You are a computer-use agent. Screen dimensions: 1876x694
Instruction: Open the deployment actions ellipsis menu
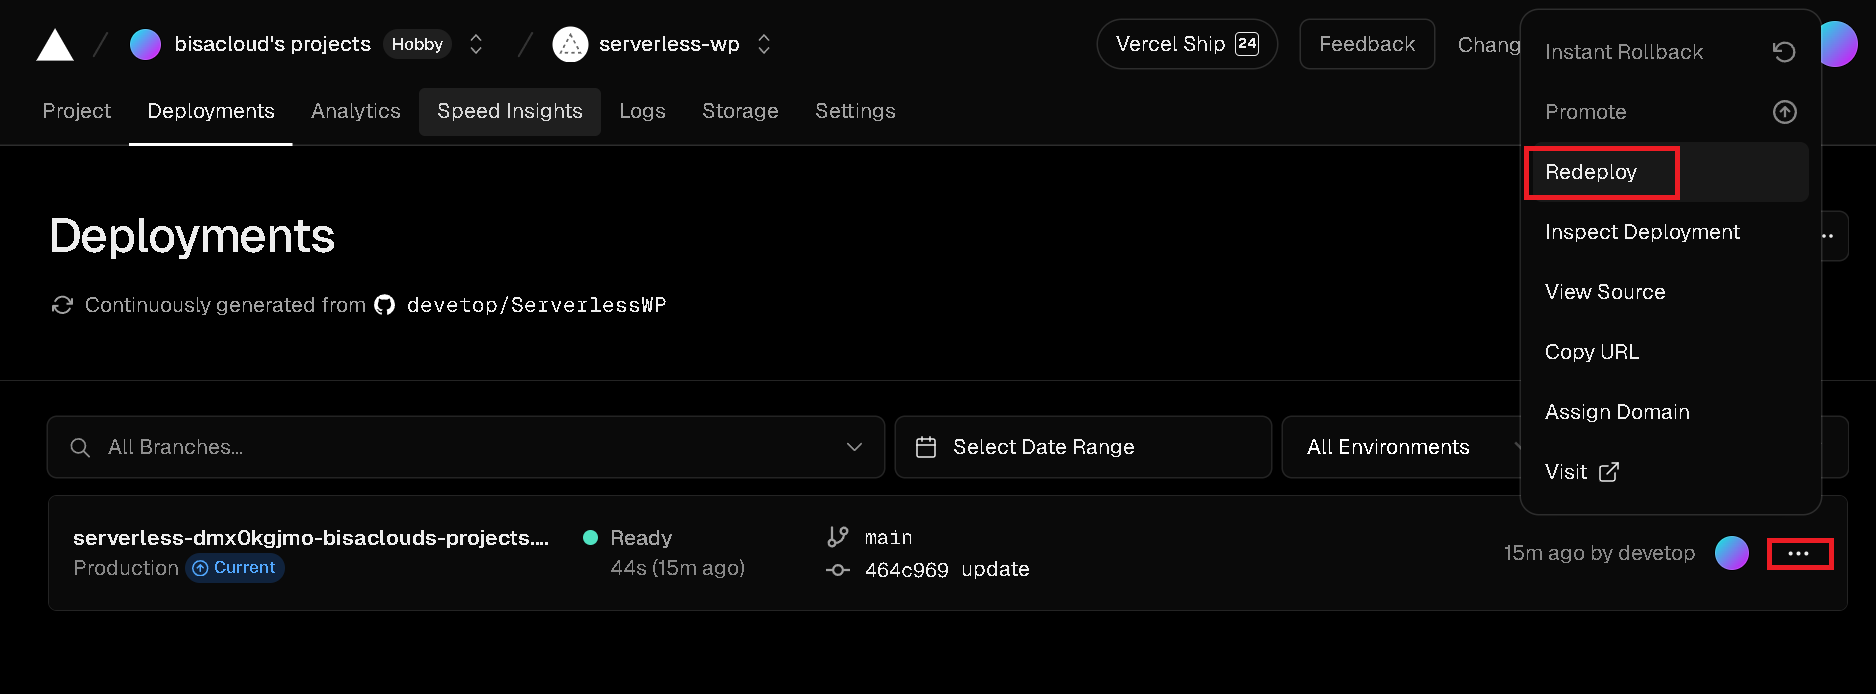pos(1799,553)
